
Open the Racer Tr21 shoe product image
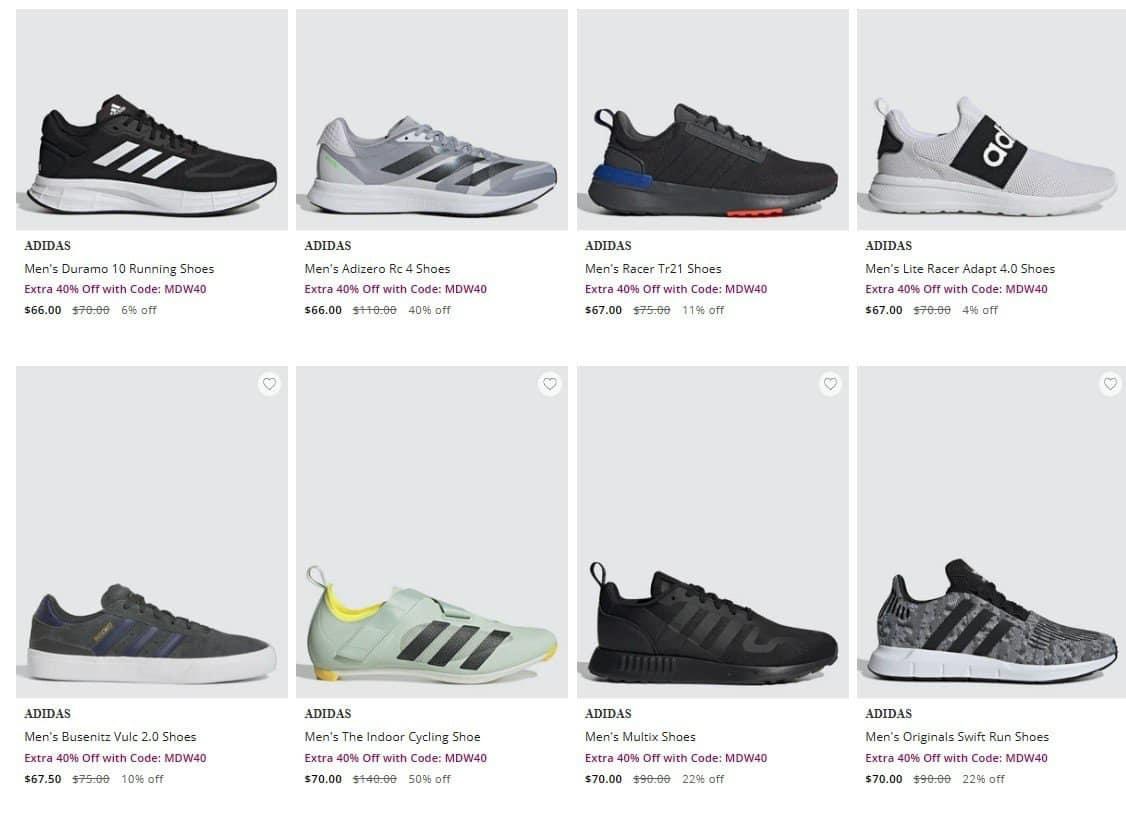(x=712, y=160)
